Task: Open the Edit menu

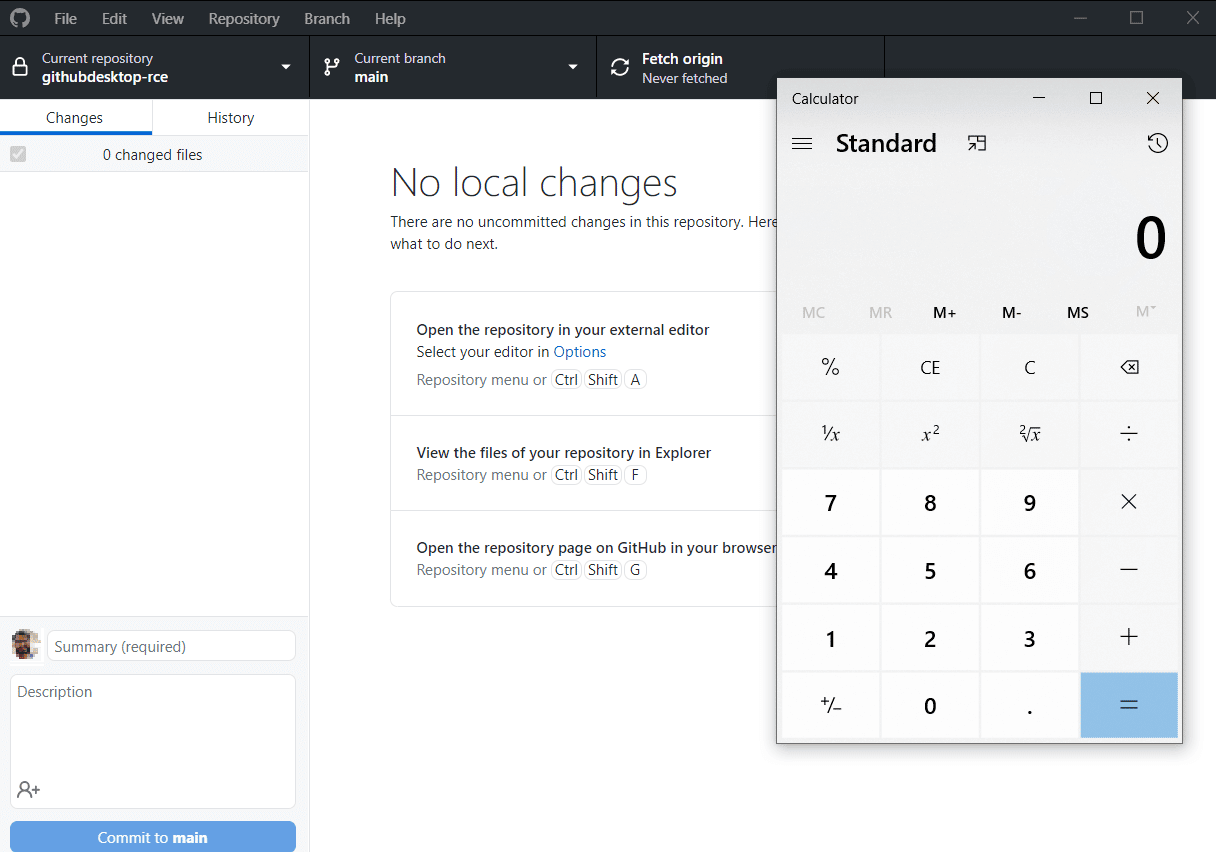Action: (114, 18)
